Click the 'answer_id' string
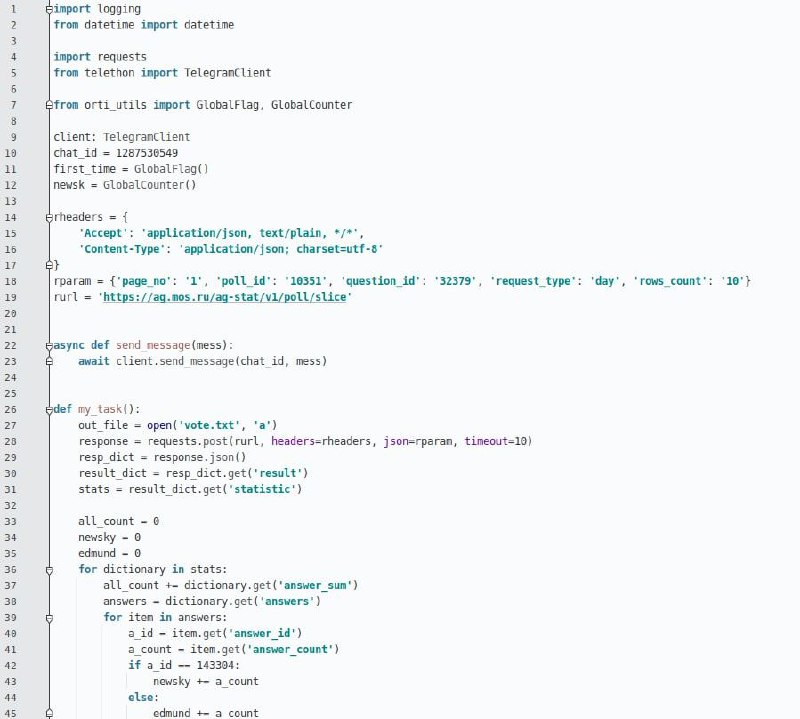The width and height of the screenshot is (800, 719). click(262, 633)
